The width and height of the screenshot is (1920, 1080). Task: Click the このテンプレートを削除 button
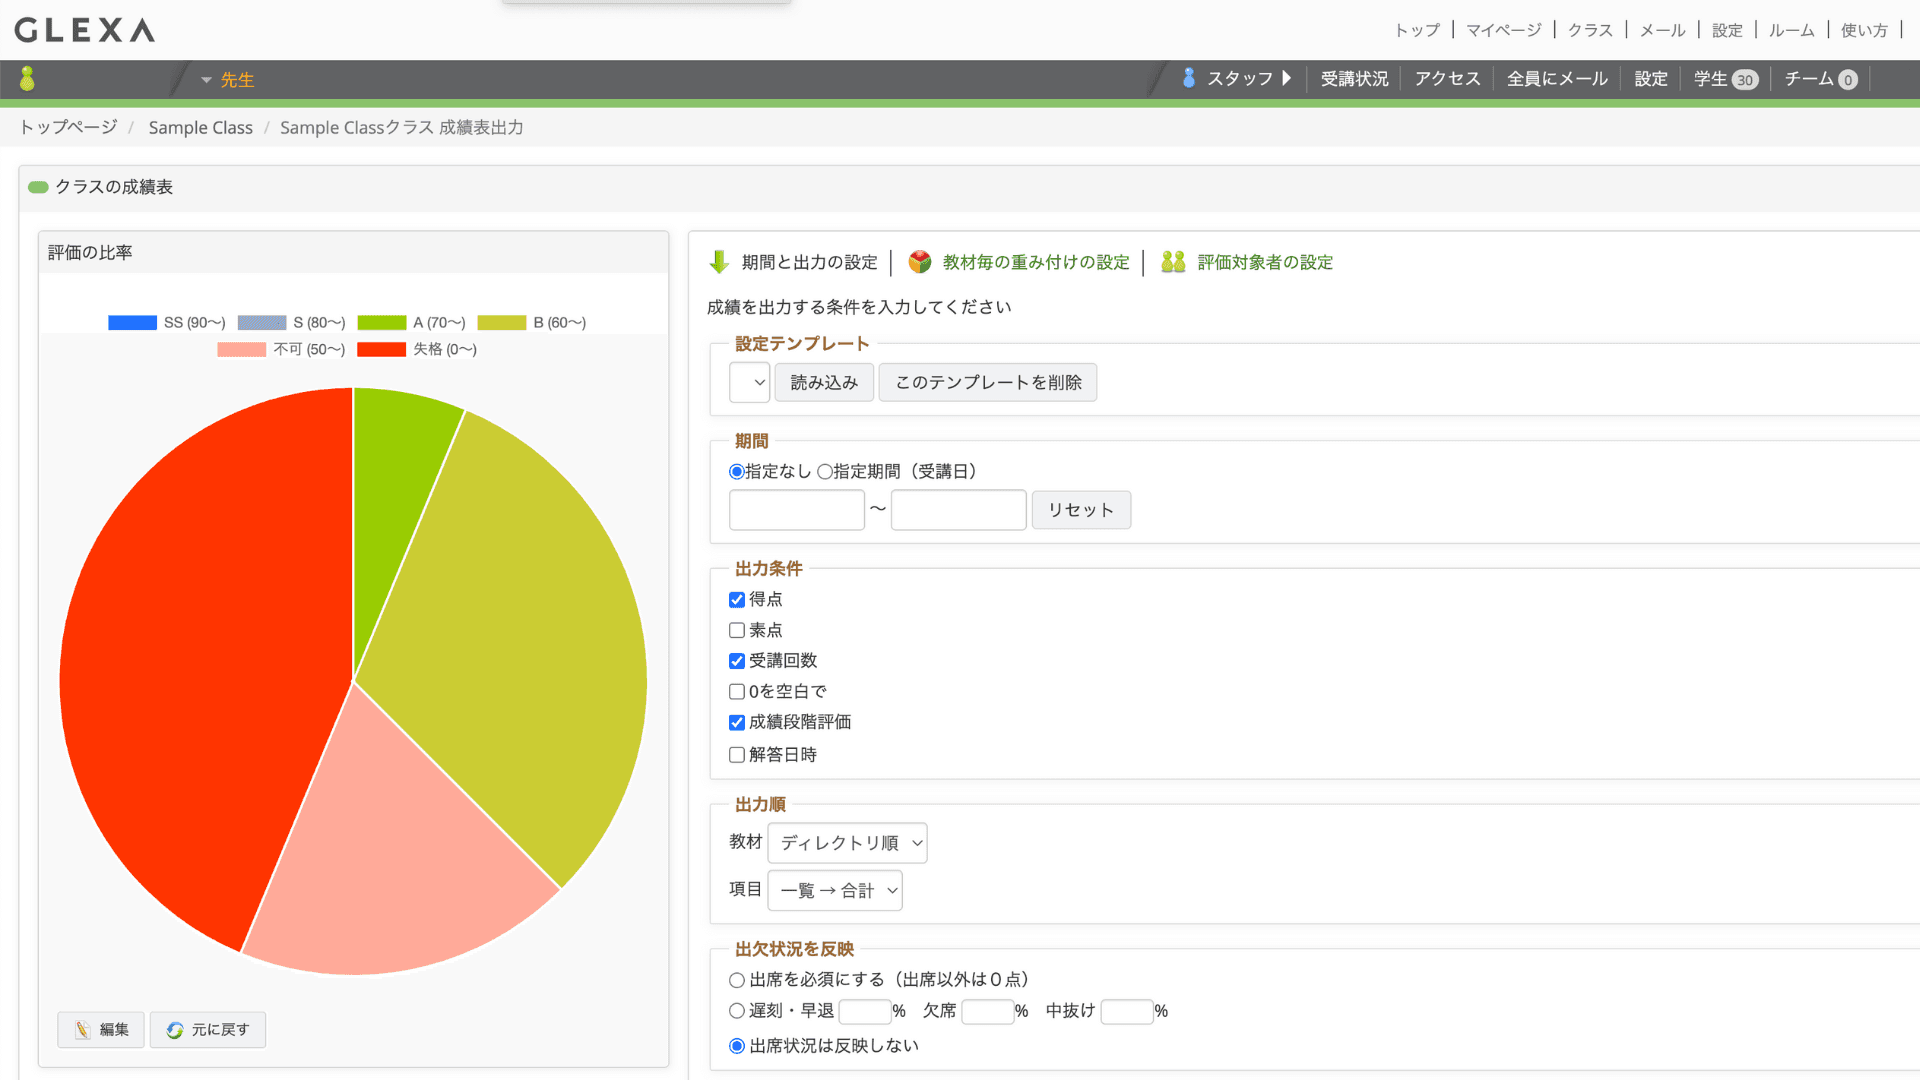coord(987,382)
